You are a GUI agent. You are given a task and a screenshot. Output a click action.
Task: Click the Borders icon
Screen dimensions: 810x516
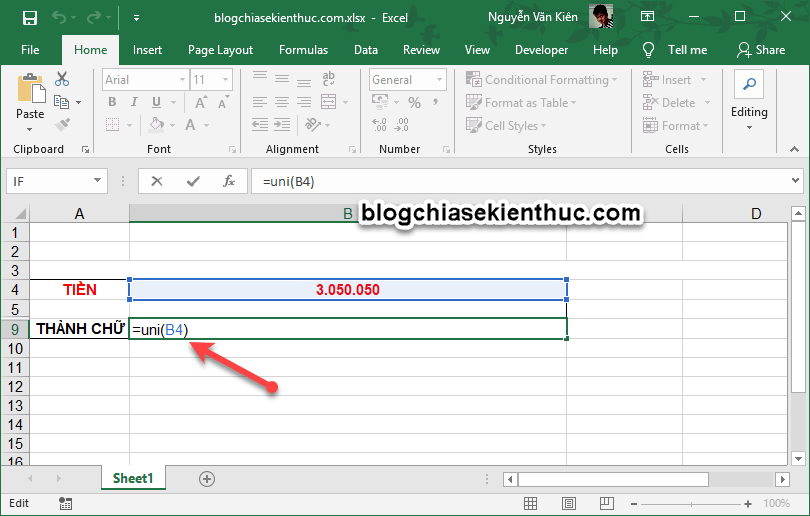pos(113,124)
